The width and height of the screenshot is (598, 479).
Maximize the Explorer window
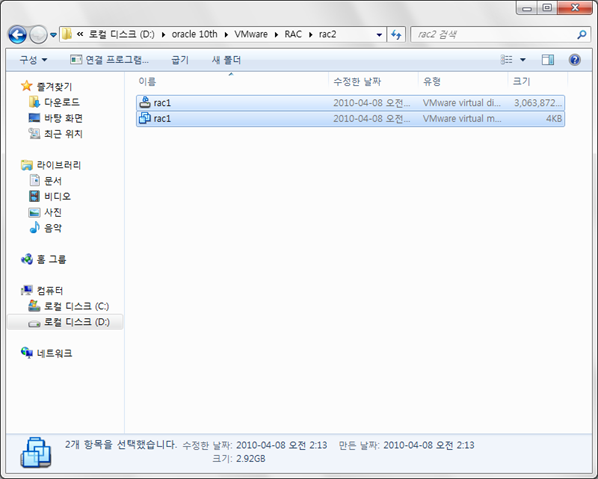pos(547,8)
